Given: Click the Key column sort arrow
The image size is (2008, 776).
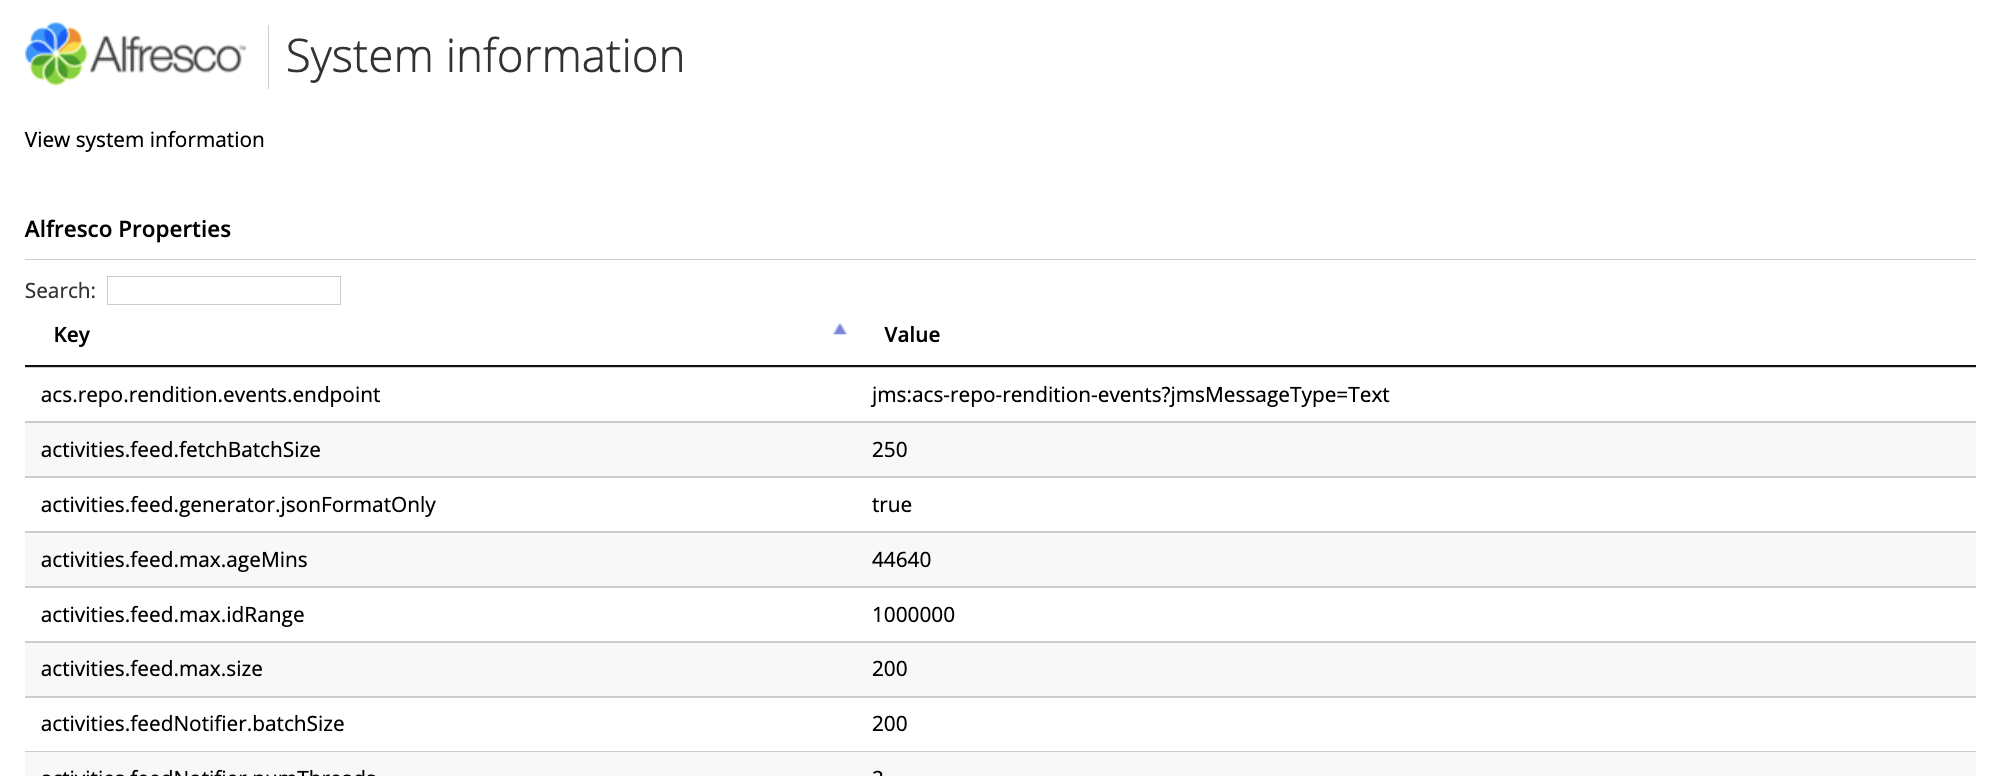Looking at the screenshot, I should (x=840, y=329).
